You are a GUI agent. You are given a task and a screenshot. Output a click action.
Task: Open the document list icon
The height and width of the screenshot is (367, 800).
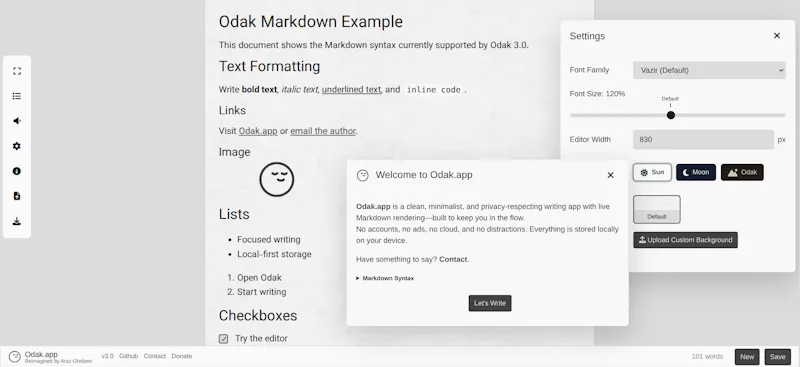pyautogui.click(x=17, y=96)
